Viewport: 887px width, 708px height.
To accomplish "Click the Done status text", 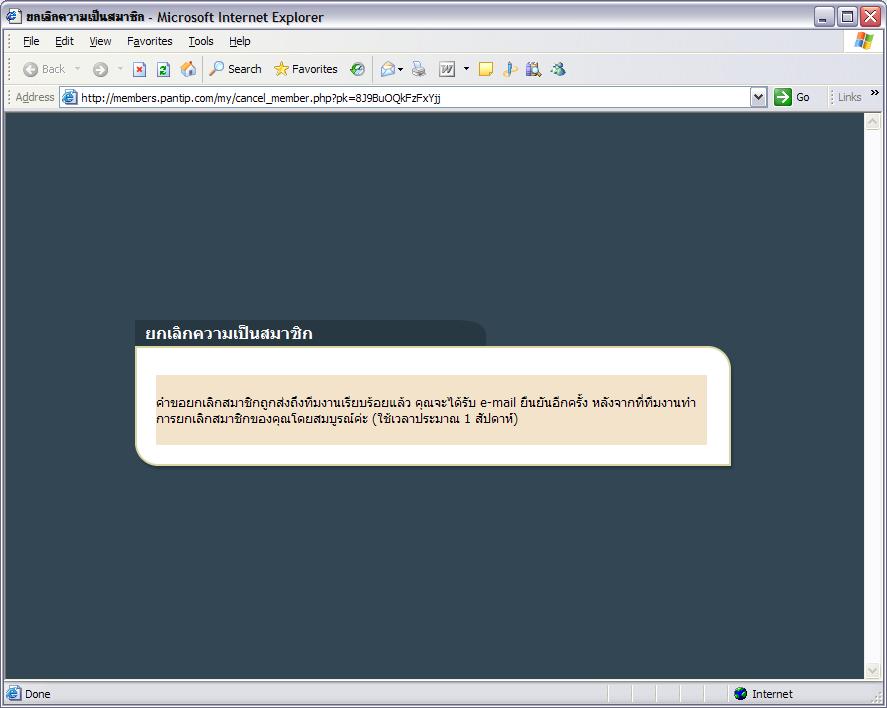I will 38,694.
